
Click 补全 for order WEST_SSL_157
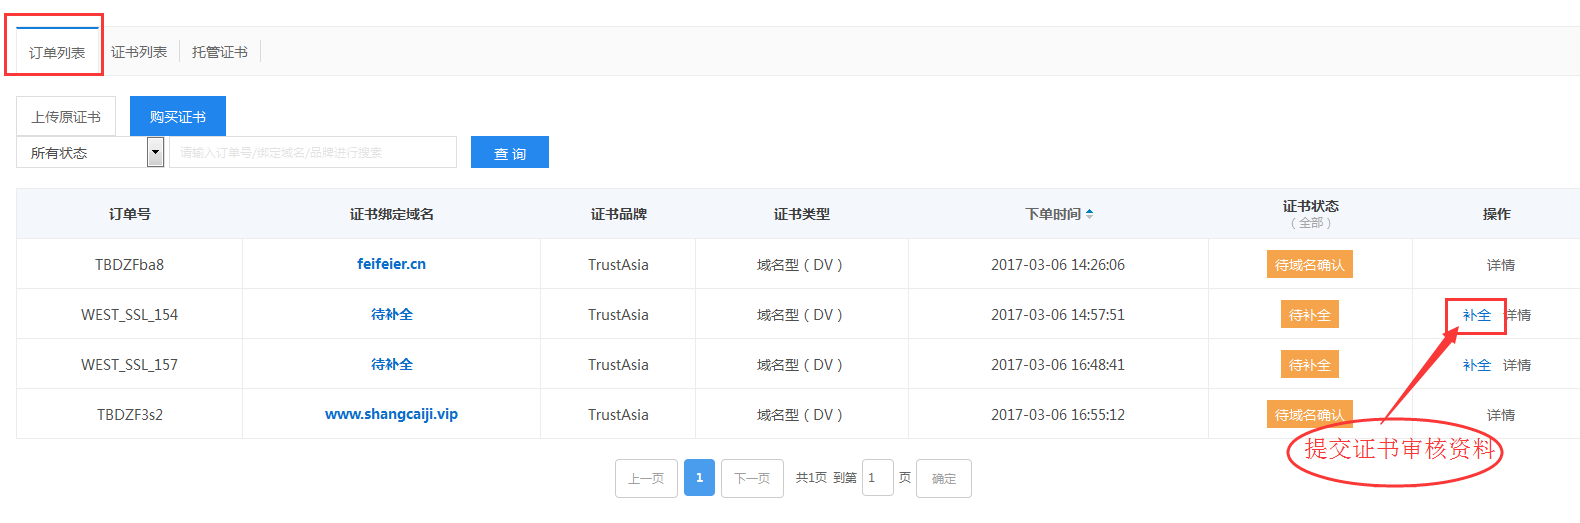1476,365
